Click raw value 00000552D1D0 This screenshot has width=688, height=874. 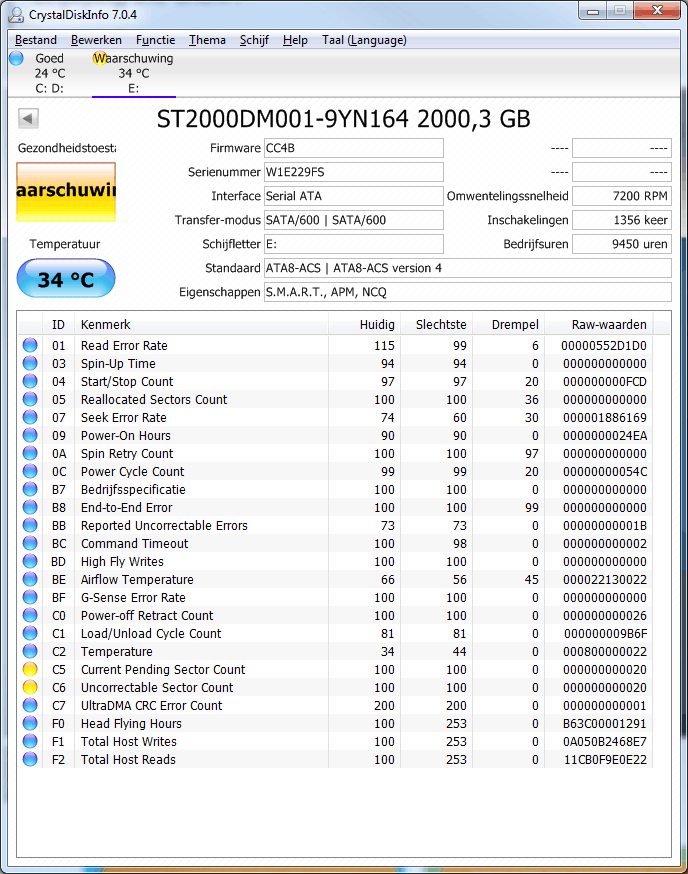pos(604,346)
